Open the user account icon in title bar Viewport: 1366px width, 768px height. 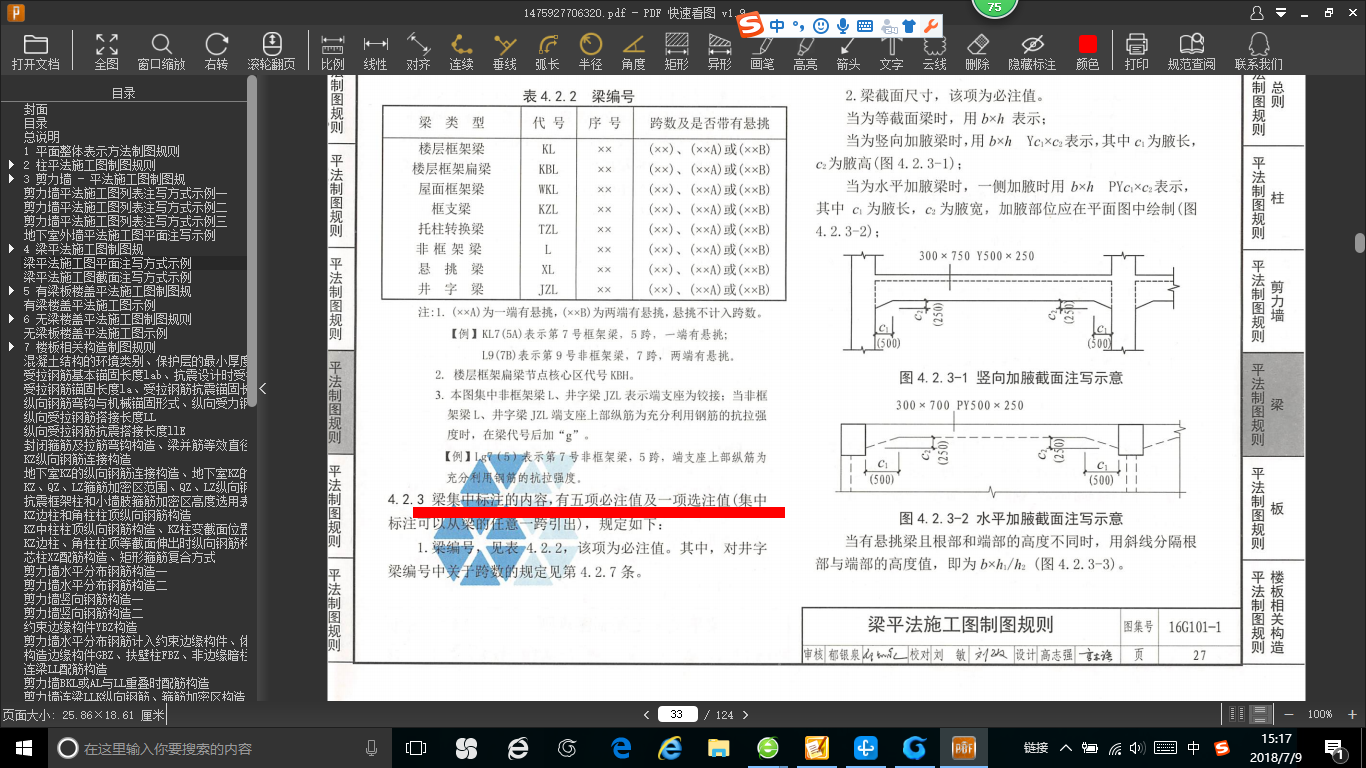pos(1257,12)
